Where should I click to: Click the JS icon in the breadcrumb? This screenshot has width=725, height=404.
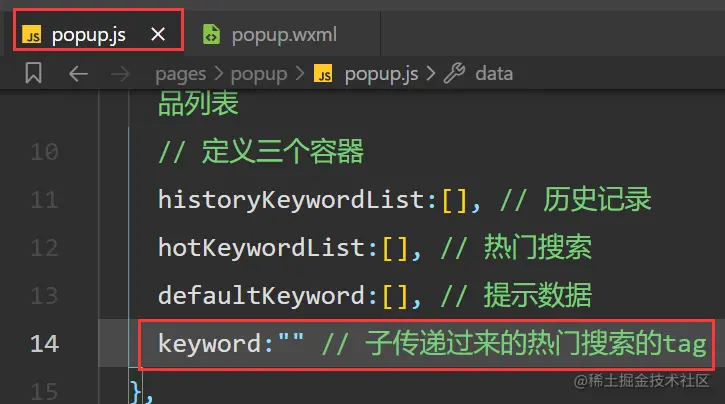[x=323, y=73]
